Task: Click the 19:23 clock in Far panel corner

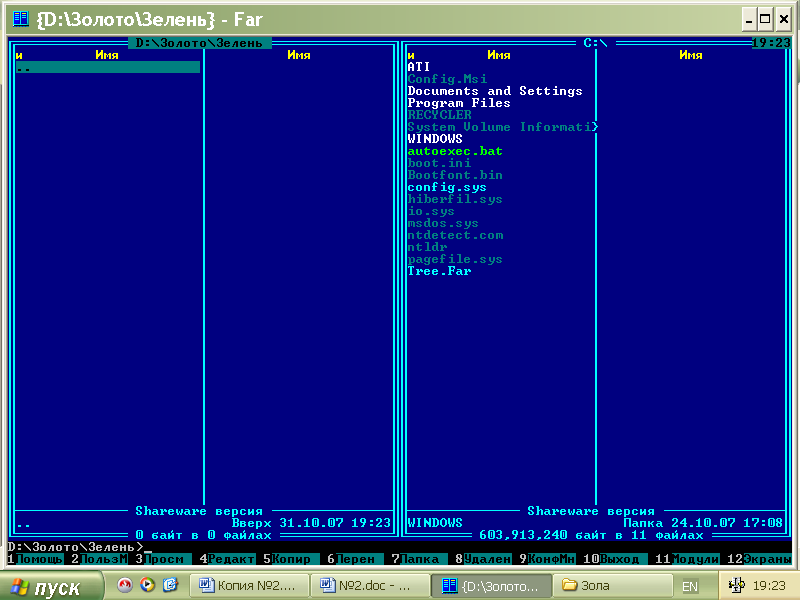Action: coord(771,43)
